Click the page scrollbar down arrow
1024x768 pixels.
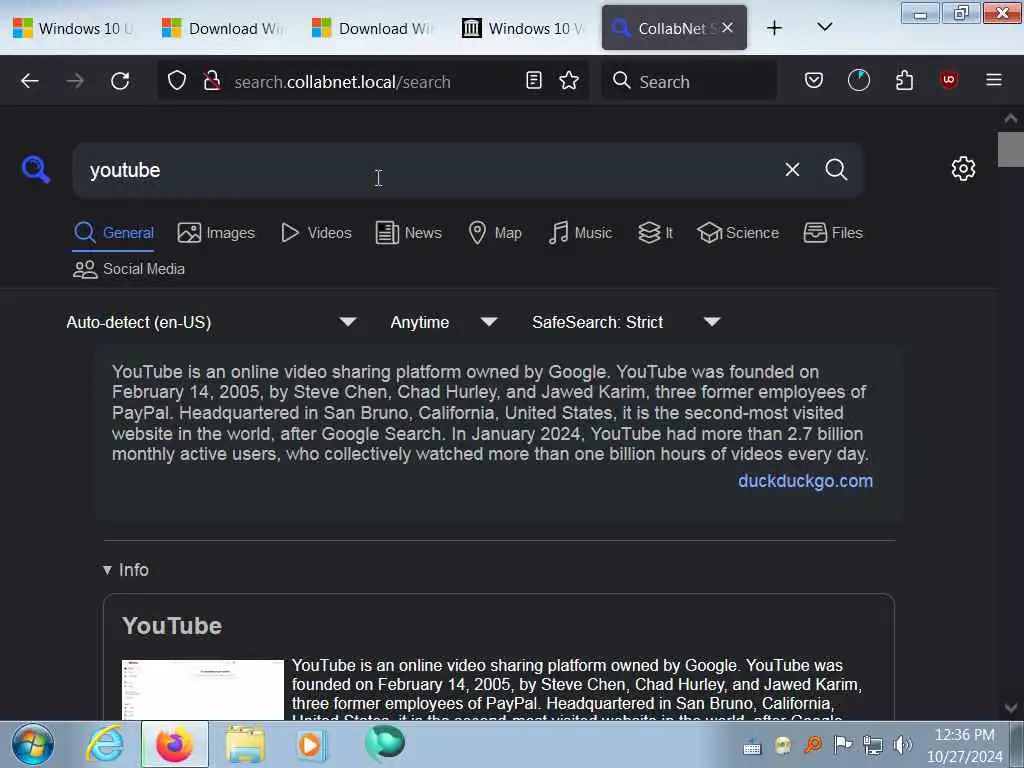point(1011,708)
